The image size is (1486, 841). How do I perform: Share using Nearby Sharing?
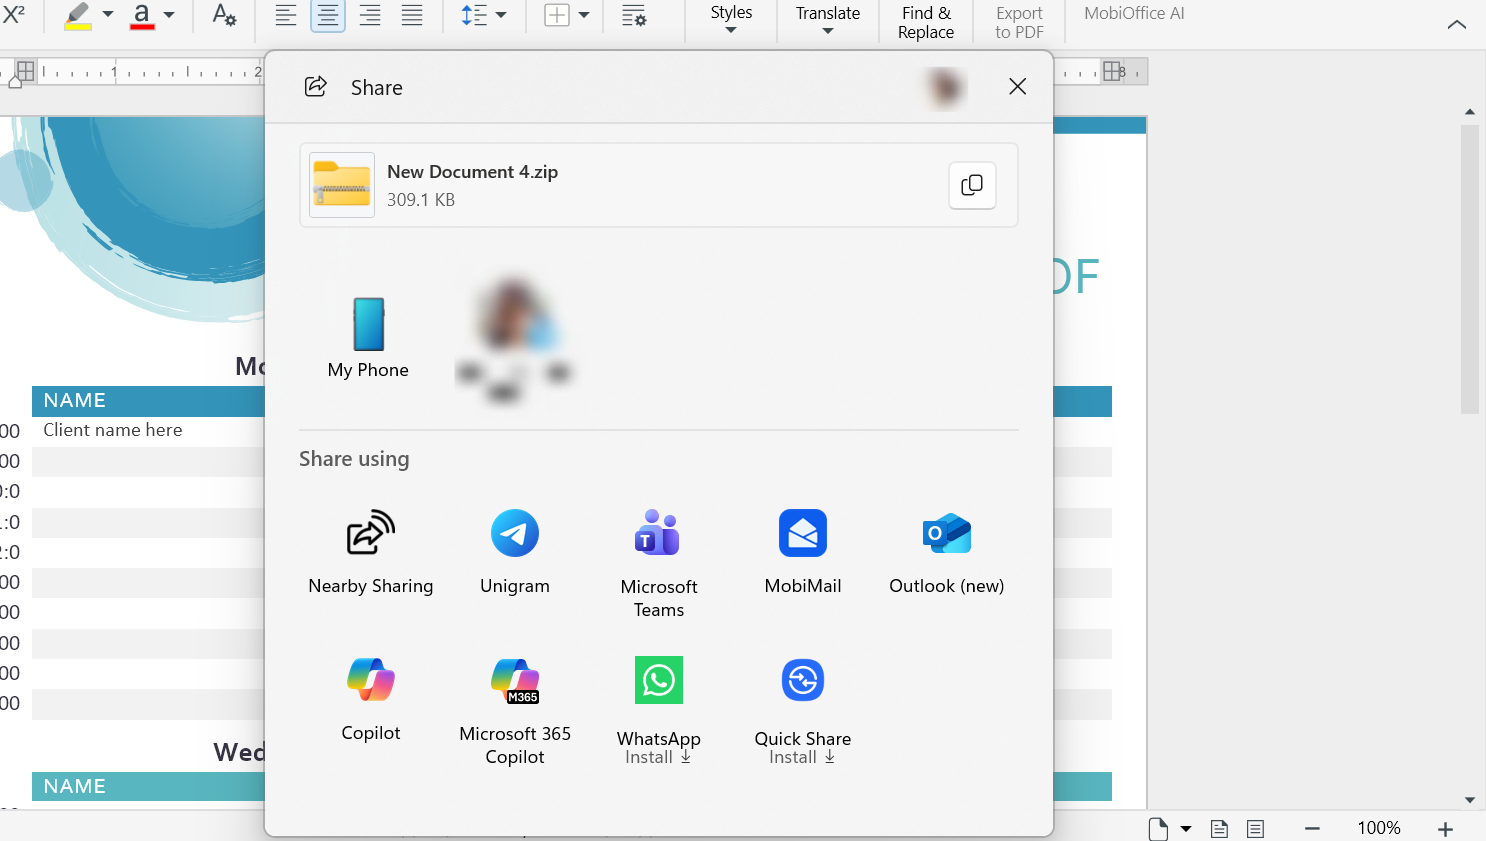(371, 553)
